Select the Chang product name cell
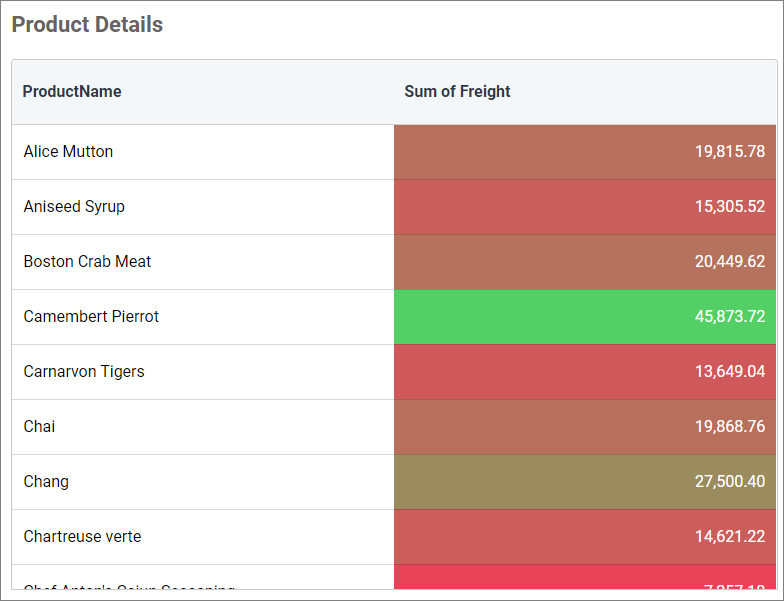784x601 pixels. coord(46,482)
